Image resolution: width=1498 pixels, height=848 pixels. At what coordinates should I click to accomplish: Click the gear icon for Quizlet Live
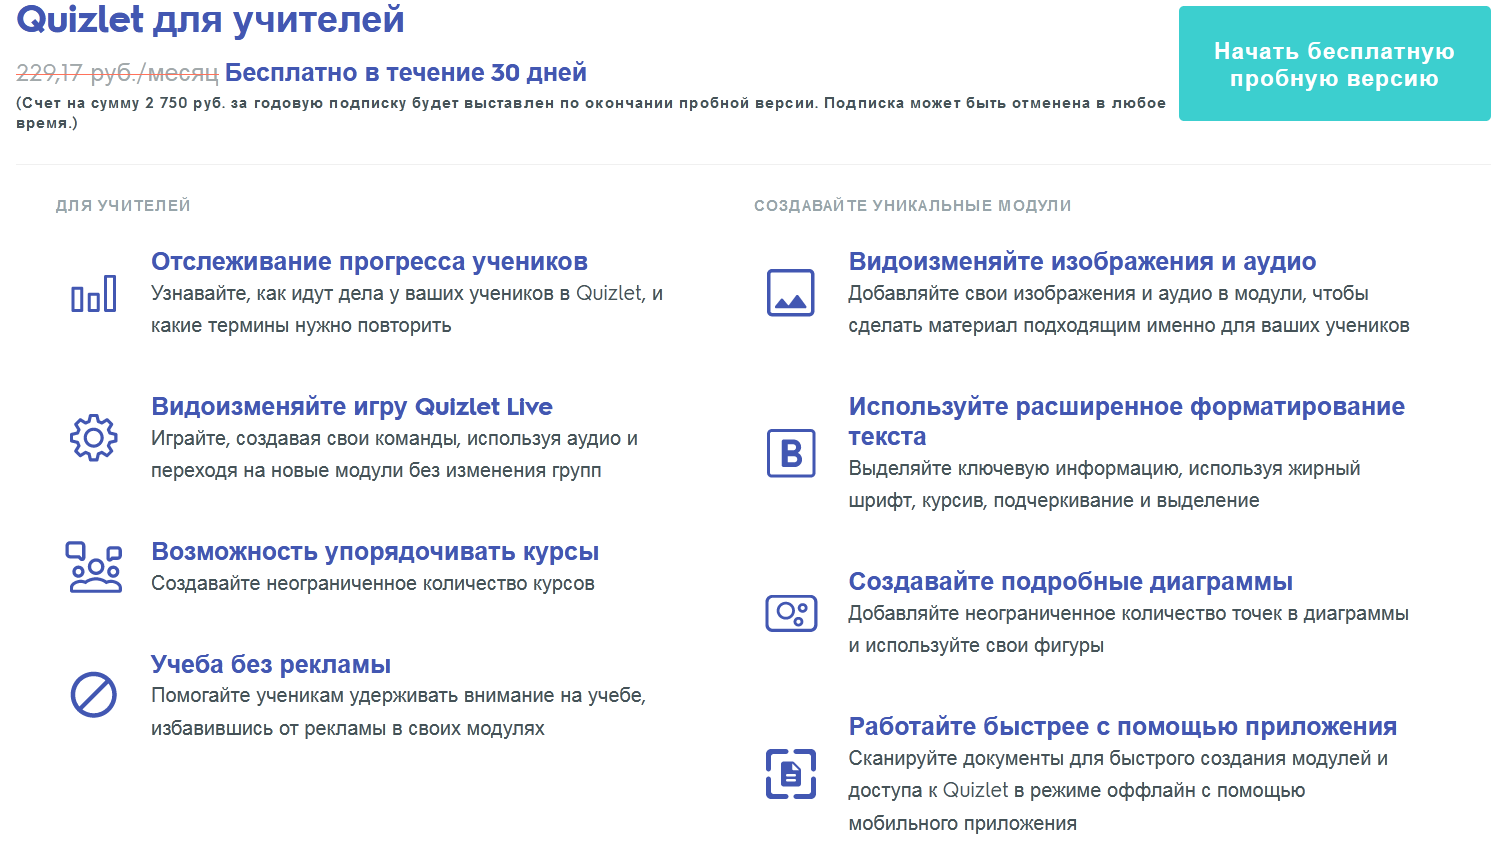pyautogui.click(x=94, y=437)
